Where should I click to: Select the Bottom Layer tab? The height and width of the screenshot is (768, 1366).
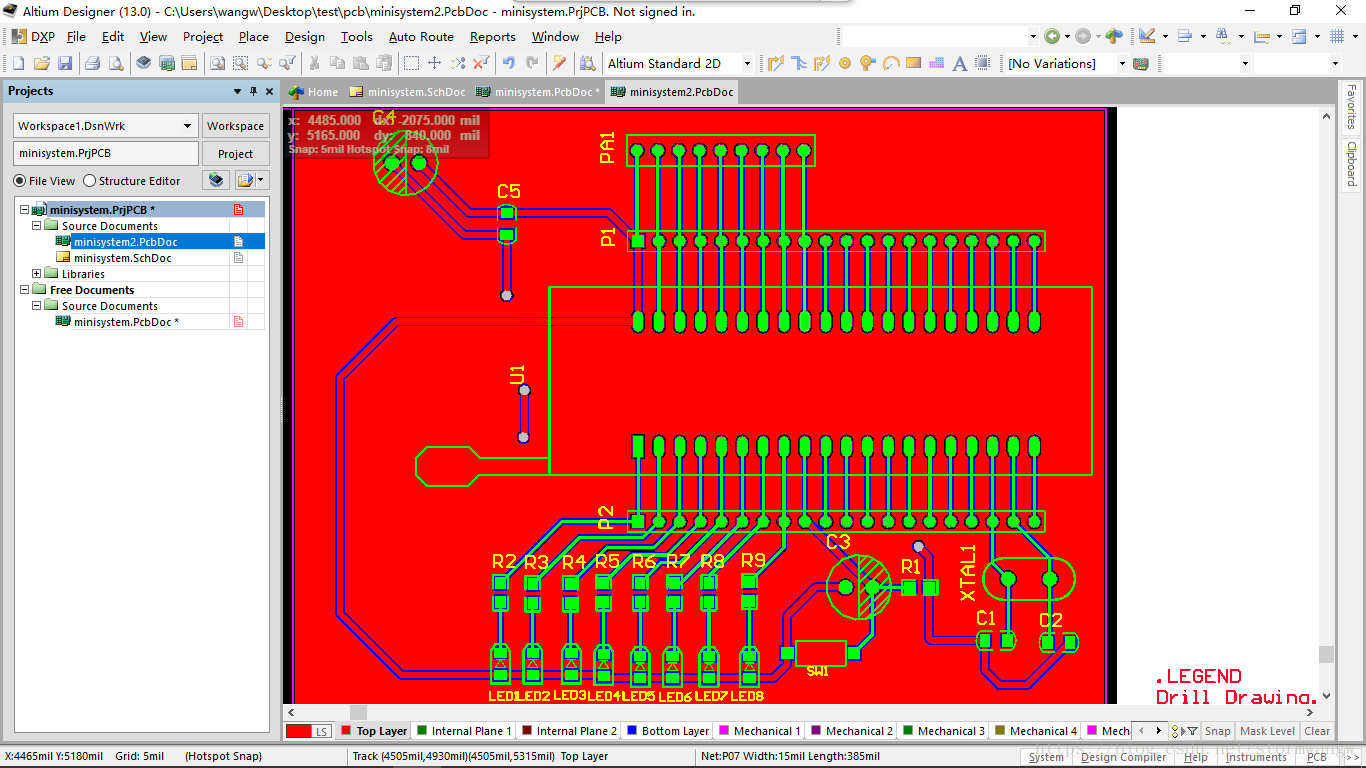point(667,731)
